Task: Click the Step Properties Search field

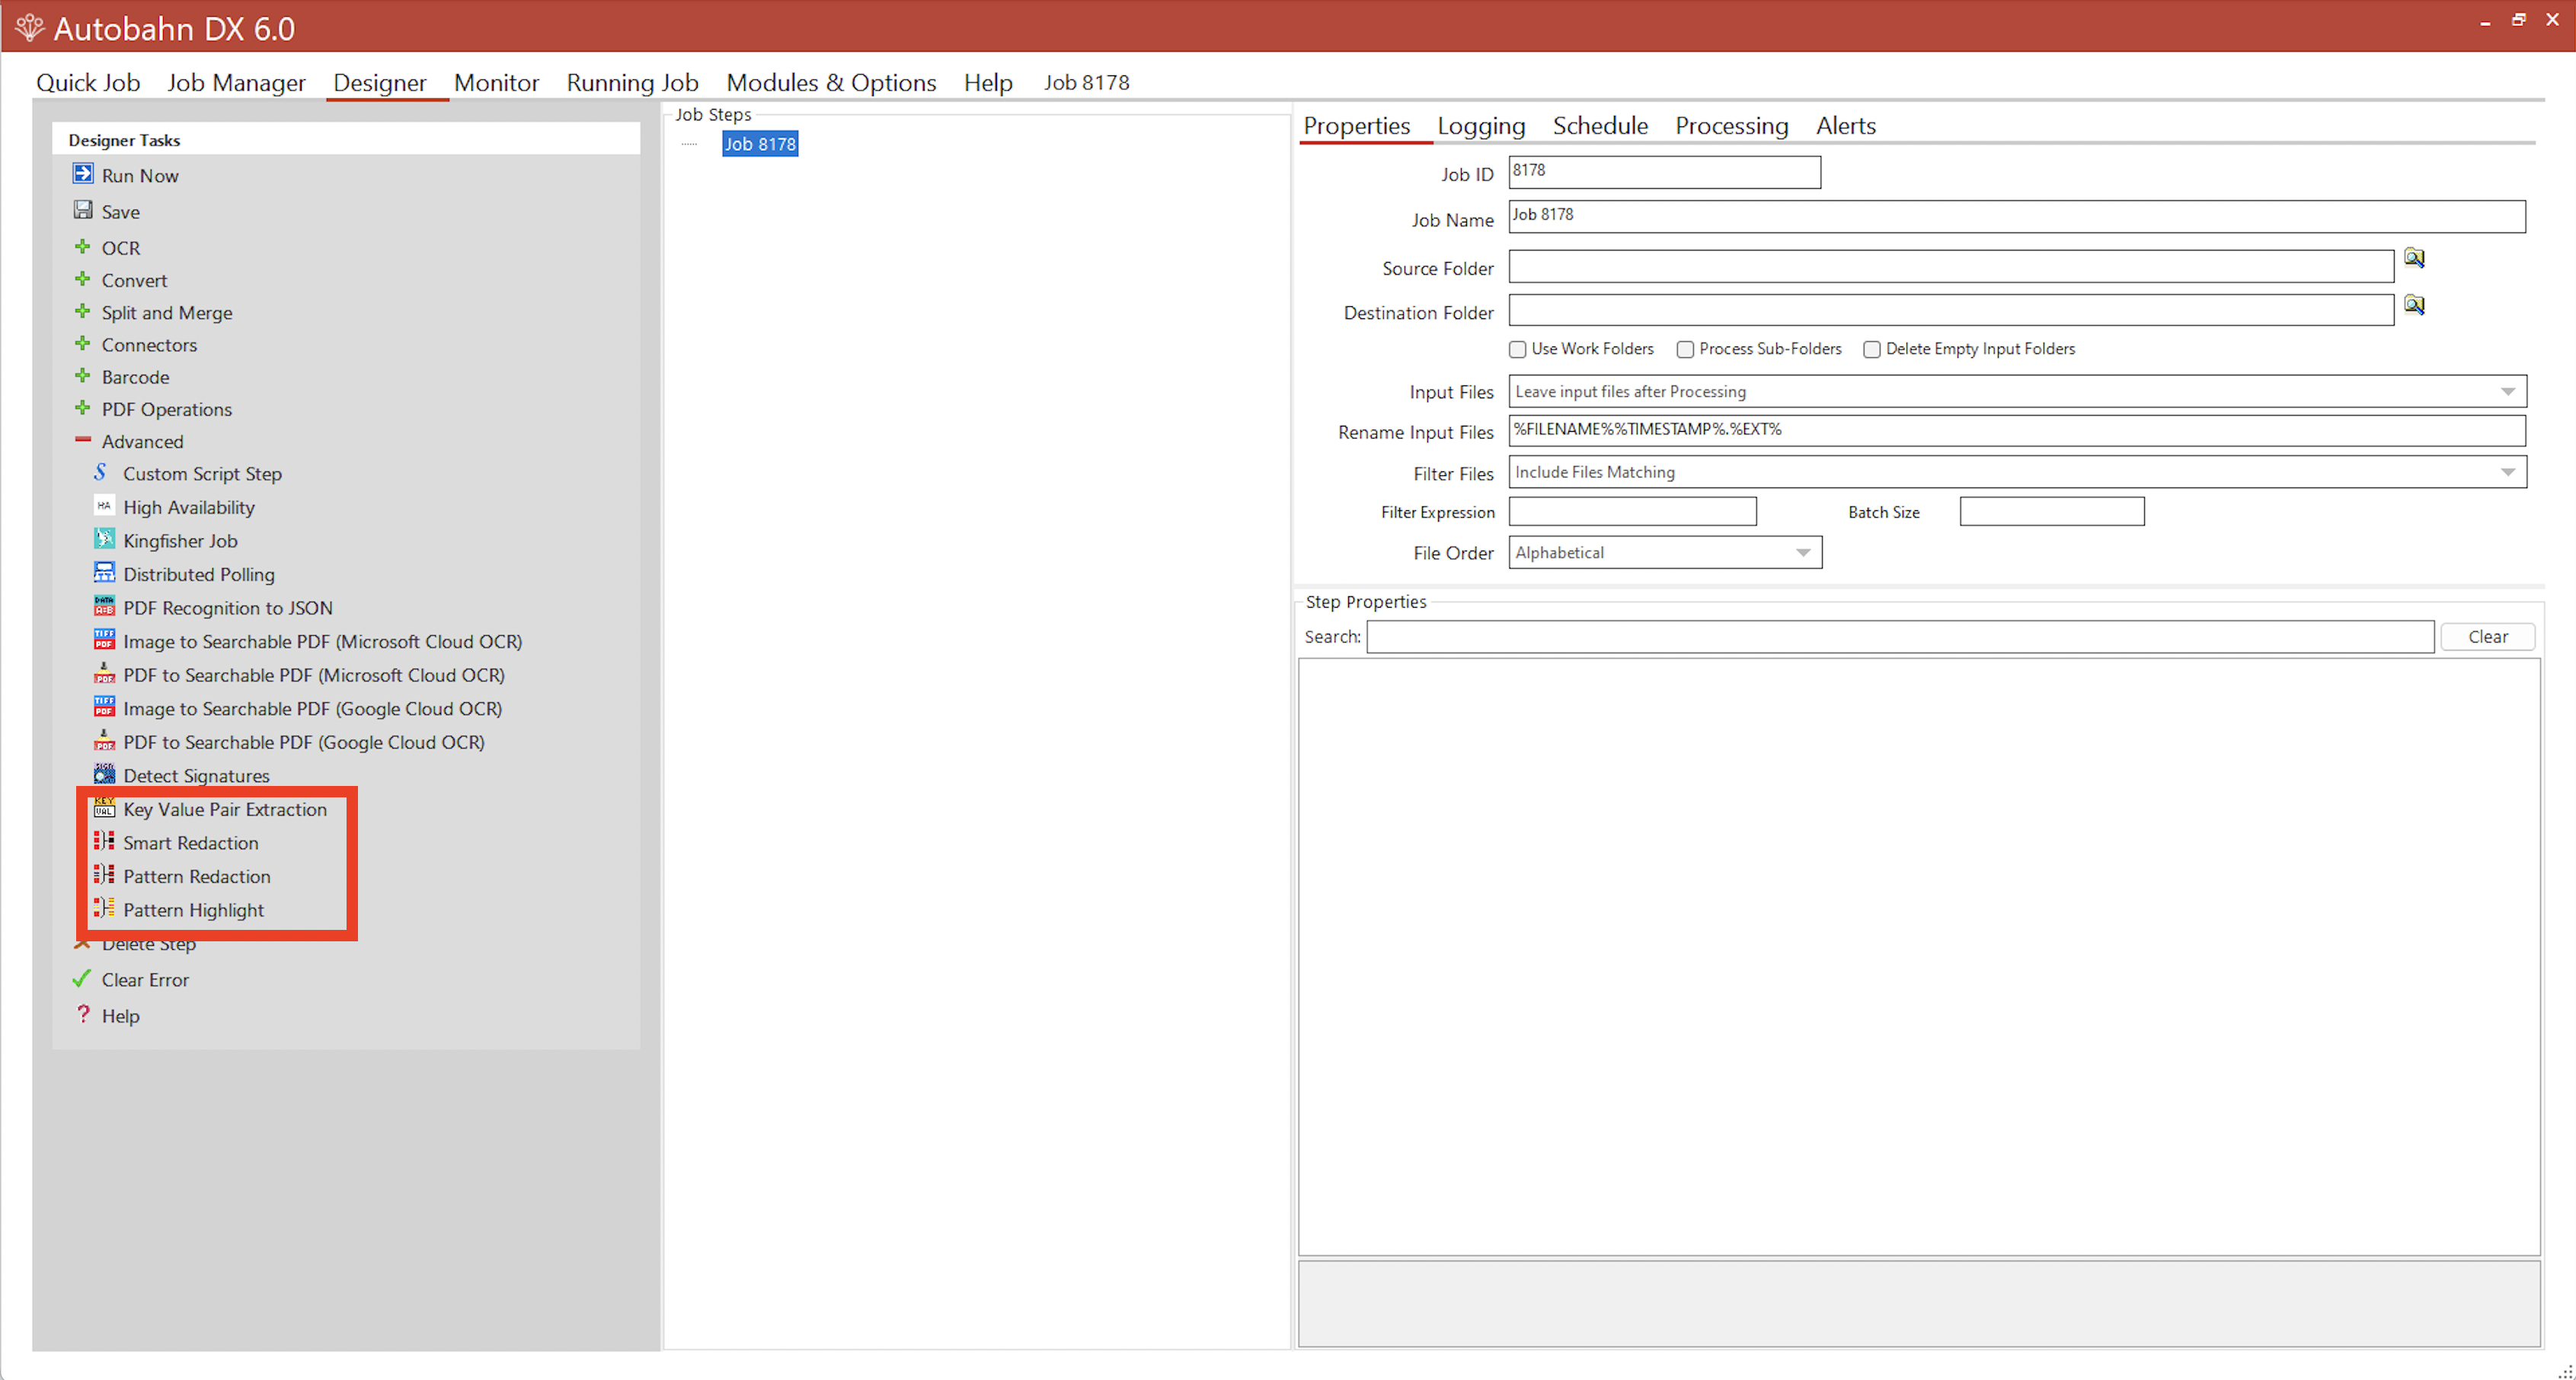Action: [x=1900, y=636]
